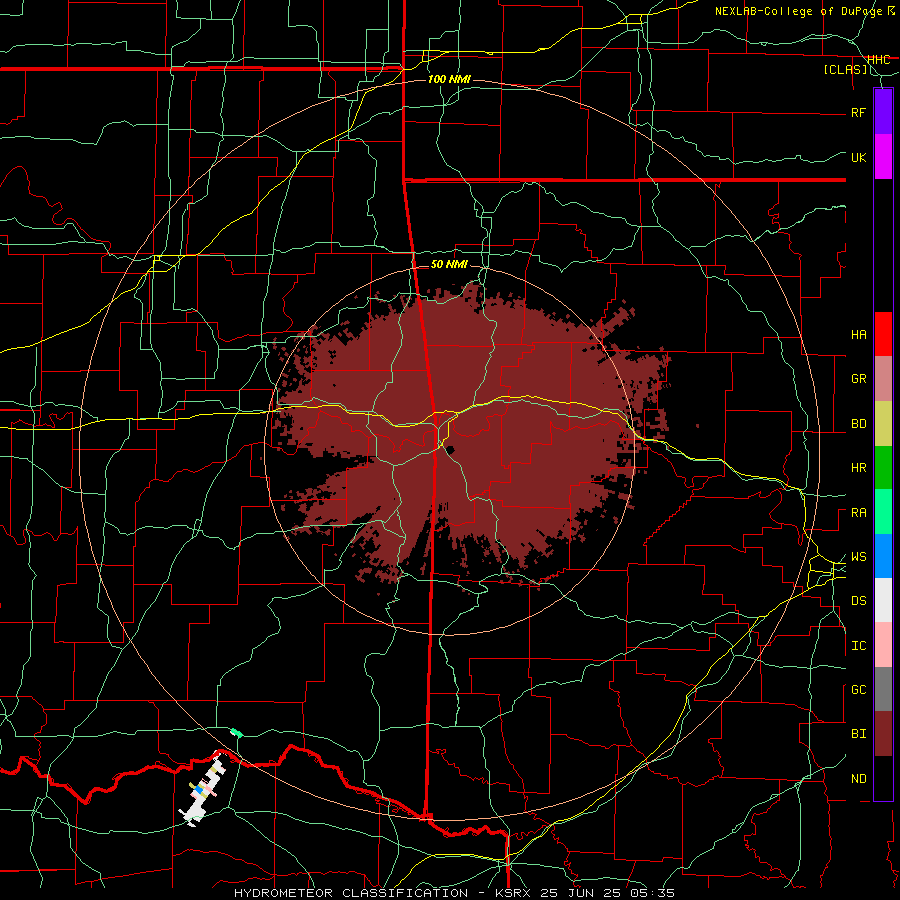Click the 100 NMI range ring label
This screenshot has height=900, width=900.
pyautogui.click(x=449, y=79)
